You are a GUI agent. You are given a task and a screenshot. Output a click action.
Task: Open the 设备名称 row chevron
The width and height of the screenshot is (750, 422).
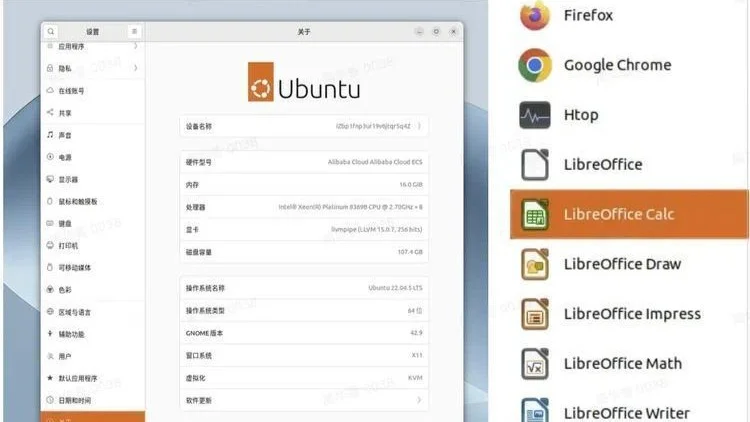tap(419, 126)
